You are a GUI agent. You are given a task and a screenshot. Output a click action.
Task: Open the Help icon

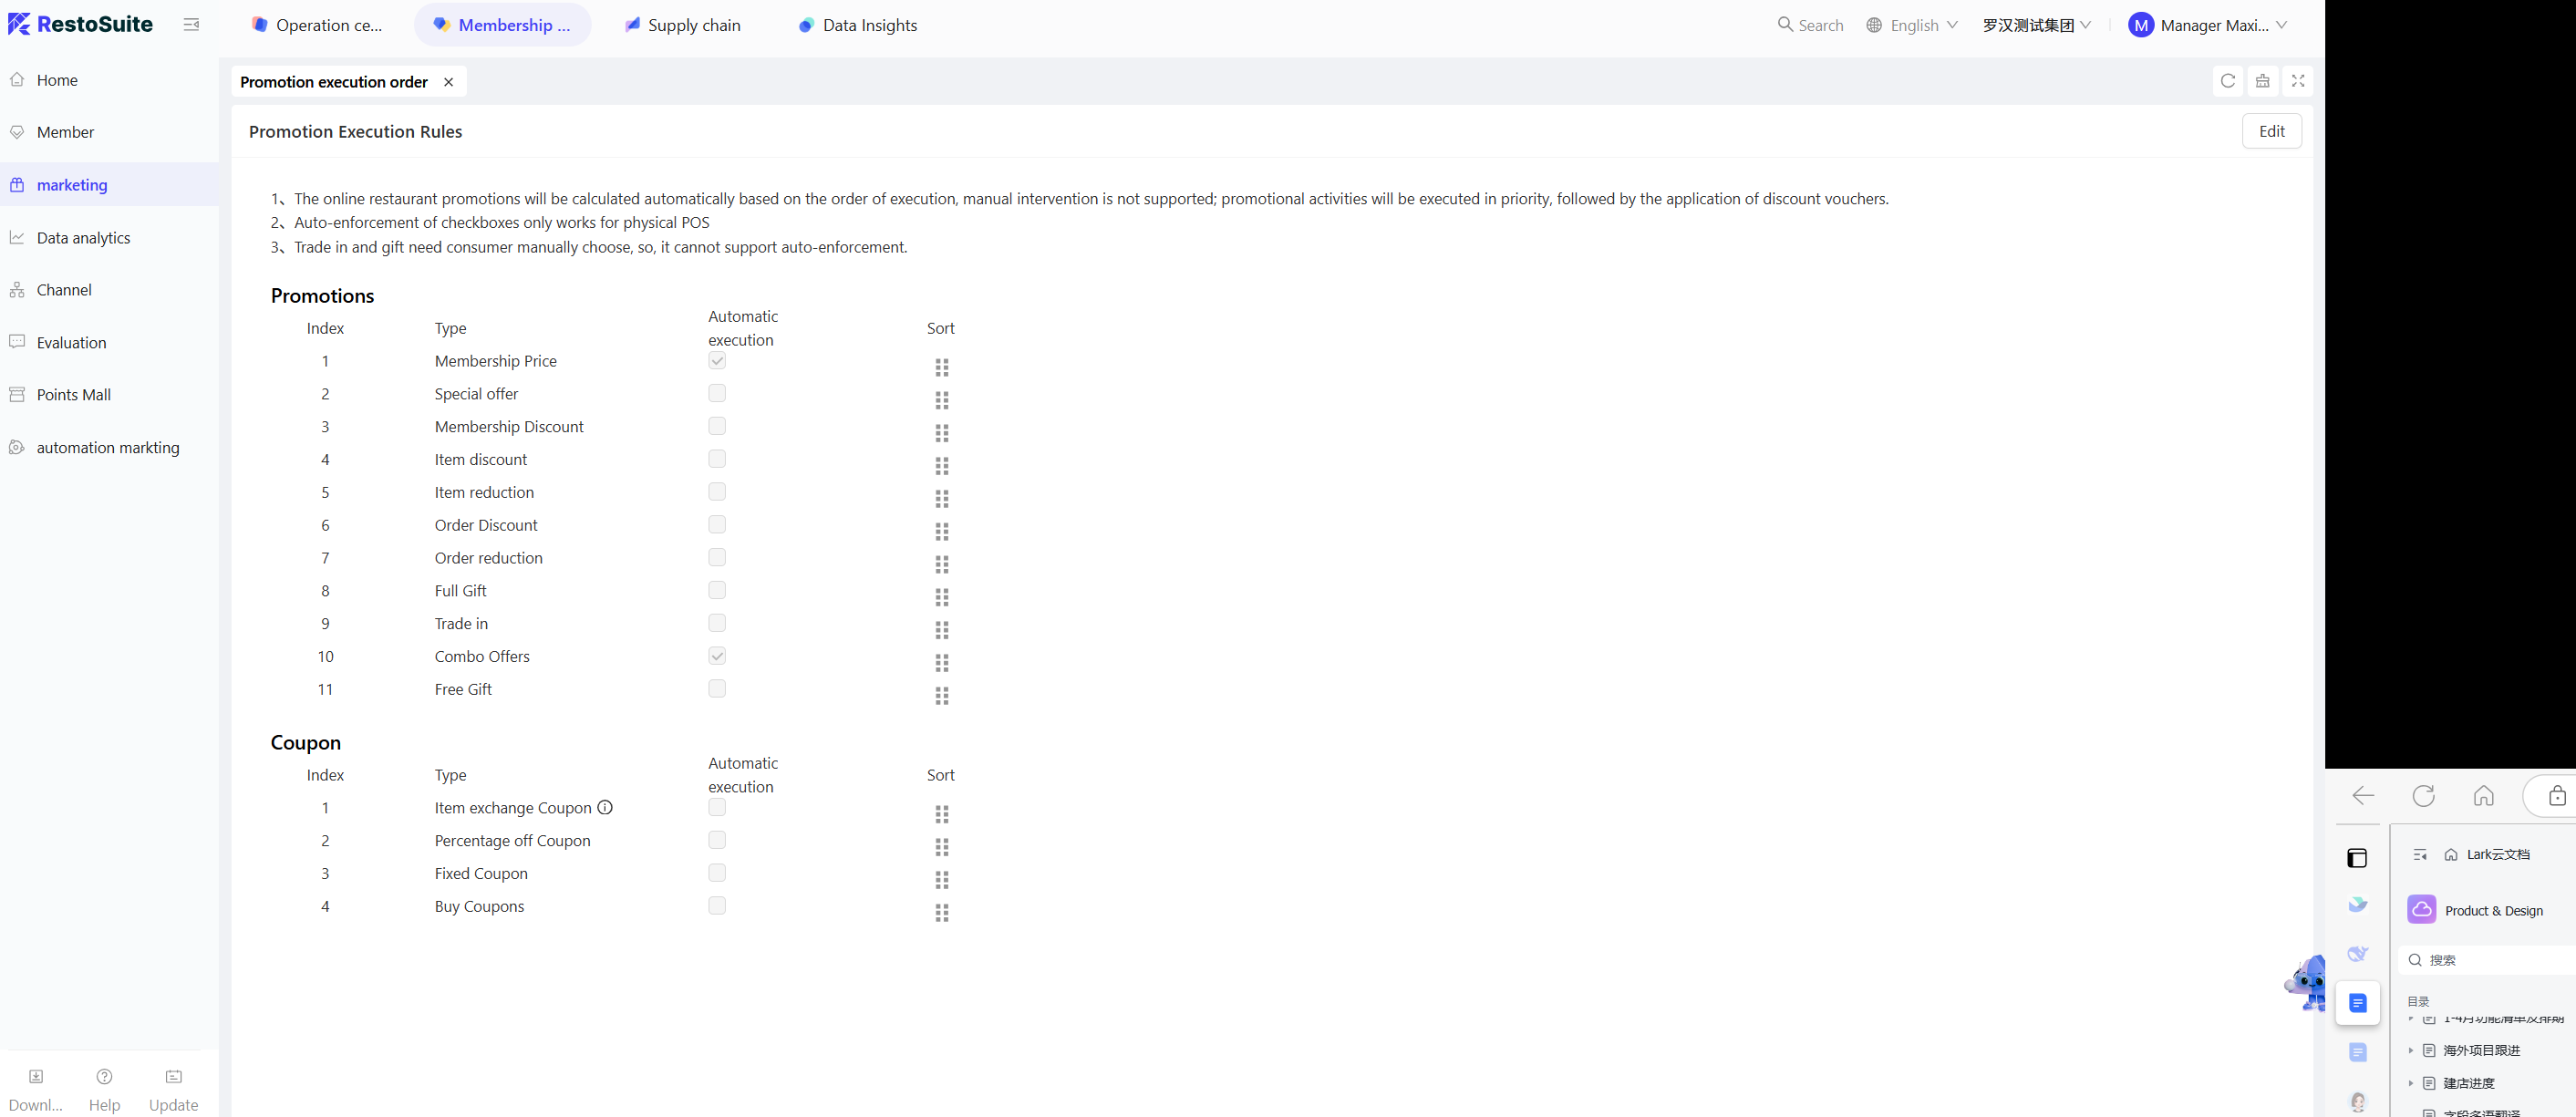point(104,1077)
